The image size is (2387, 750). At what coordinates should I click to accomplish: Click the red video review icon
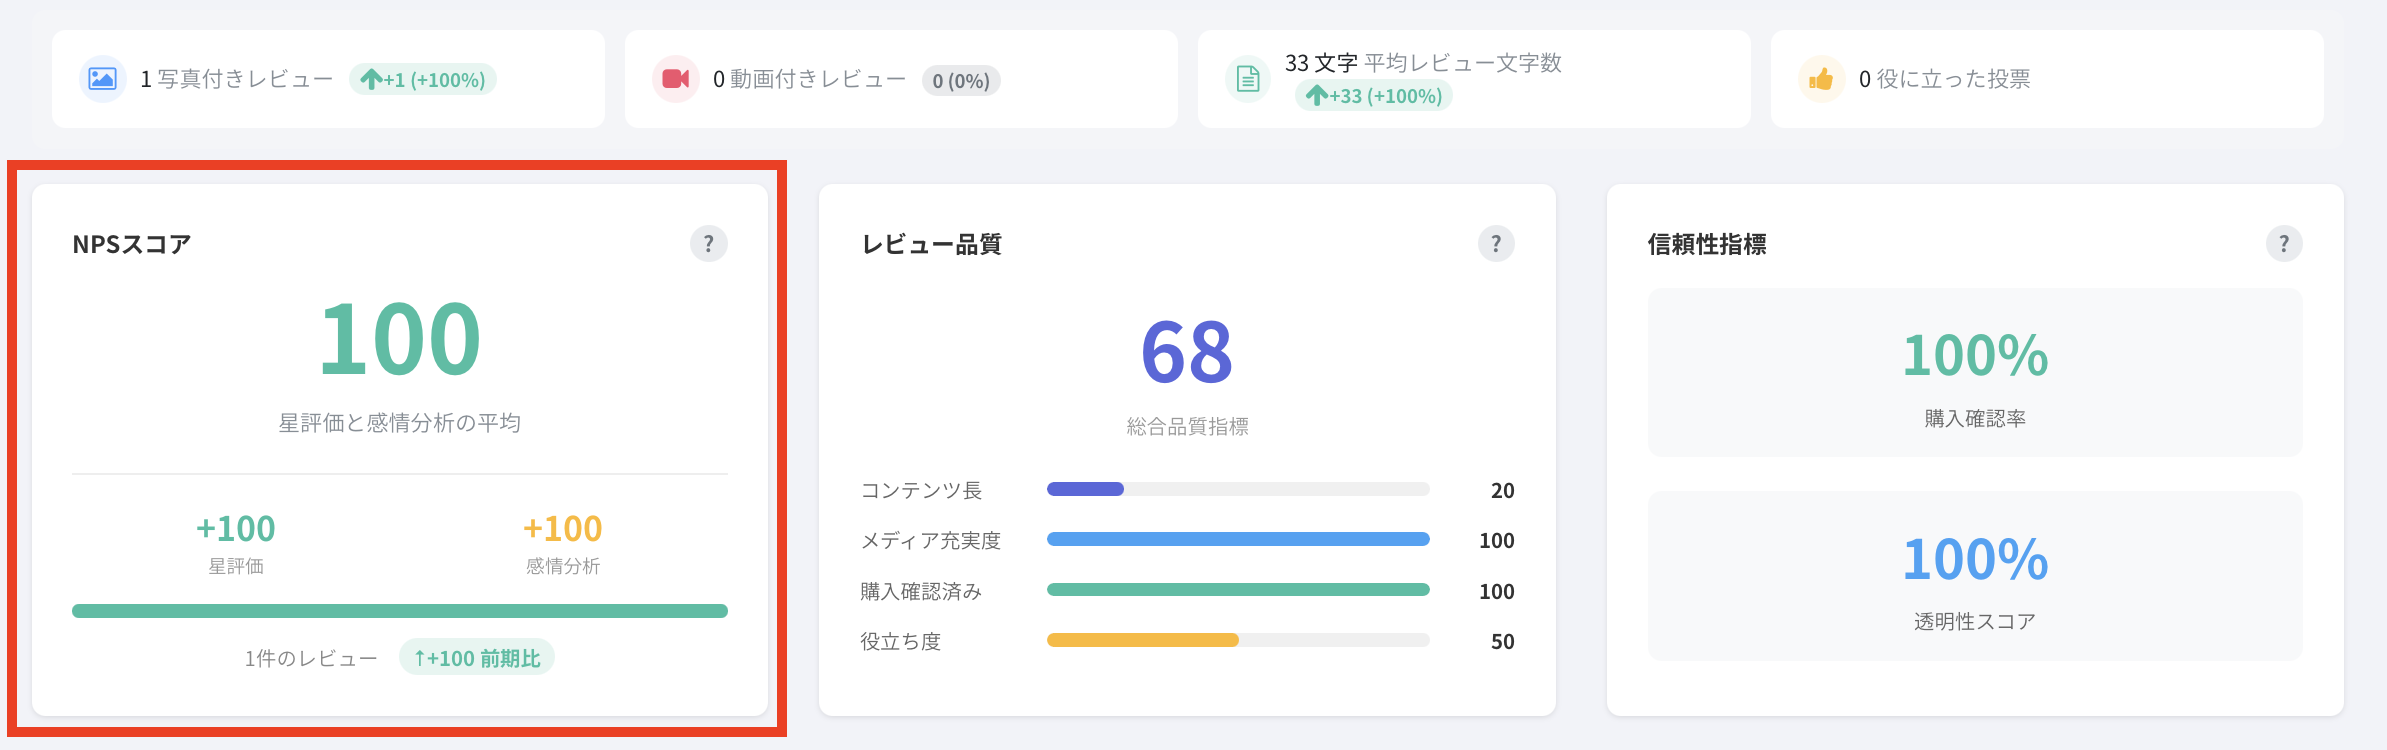pyautogui.click(x=676, y=79)
